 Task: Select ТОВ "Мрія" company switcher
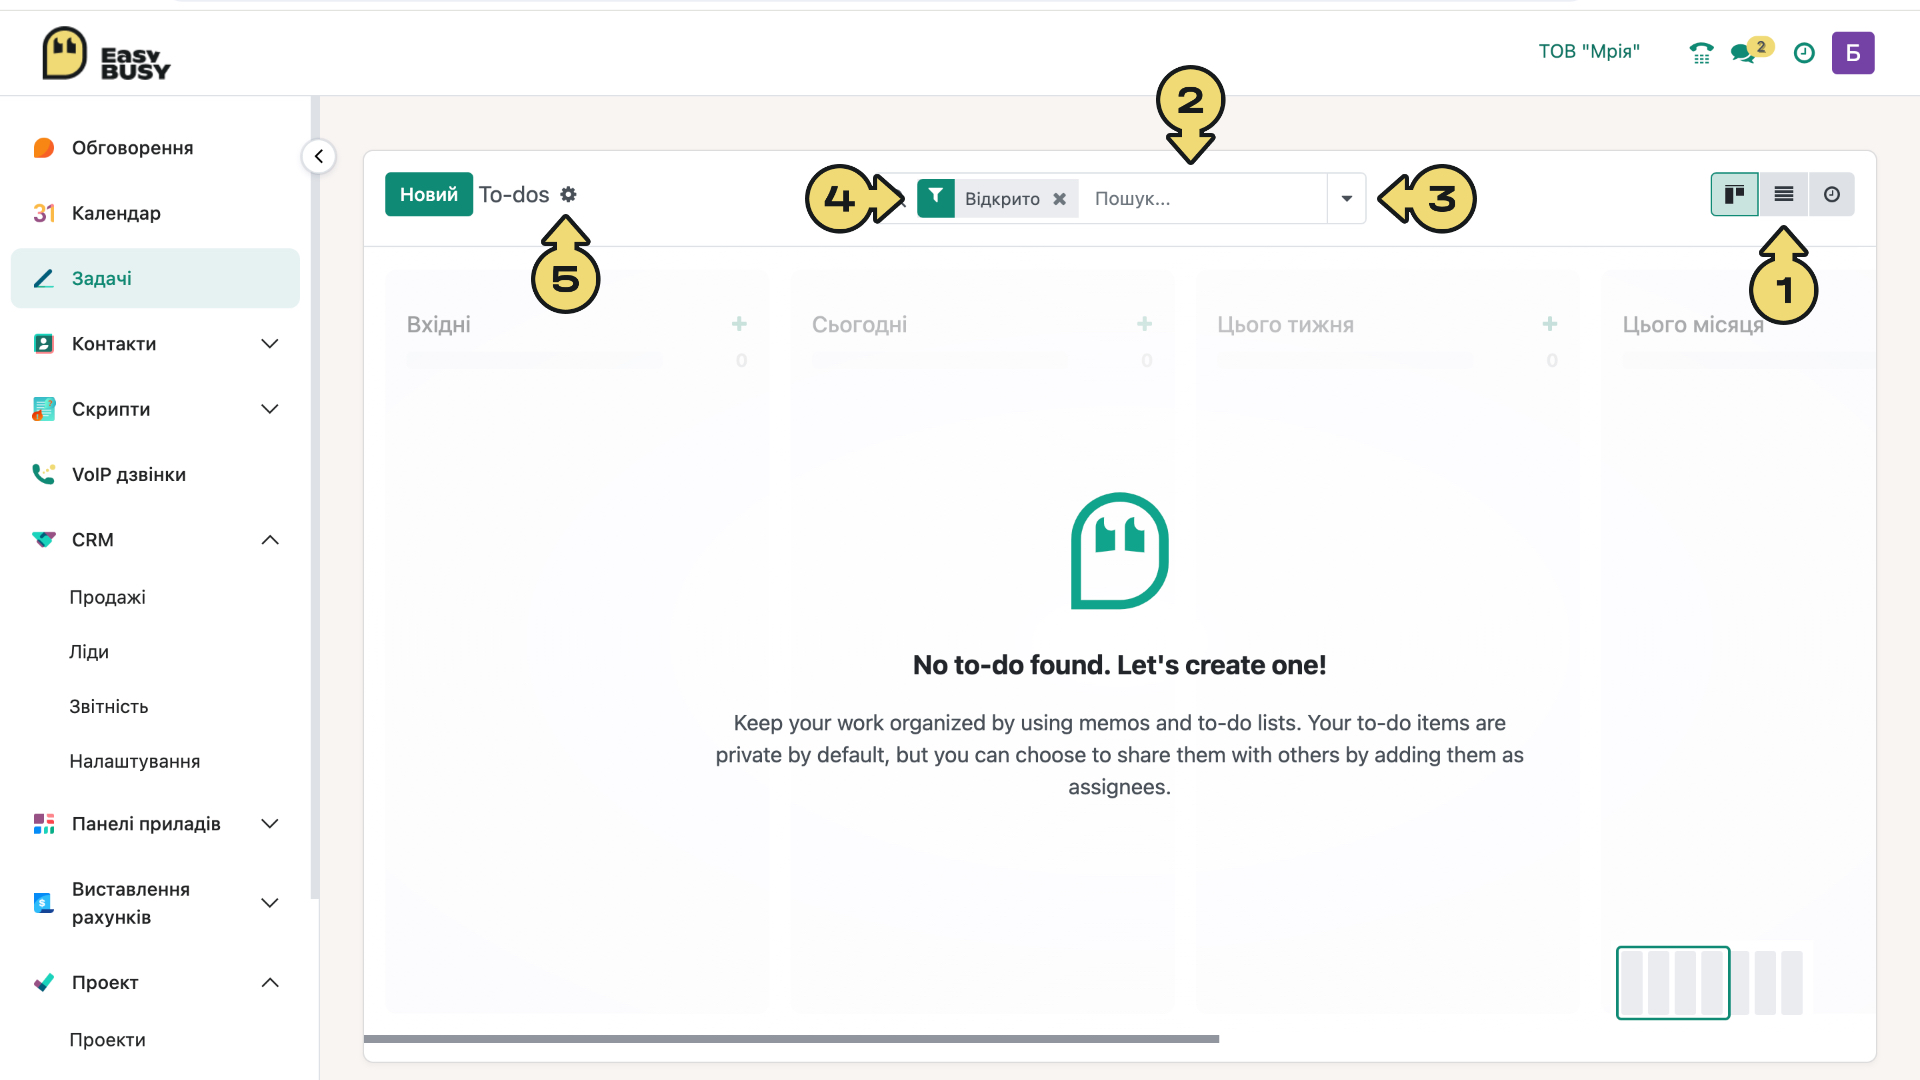[x=1589, y=51]
